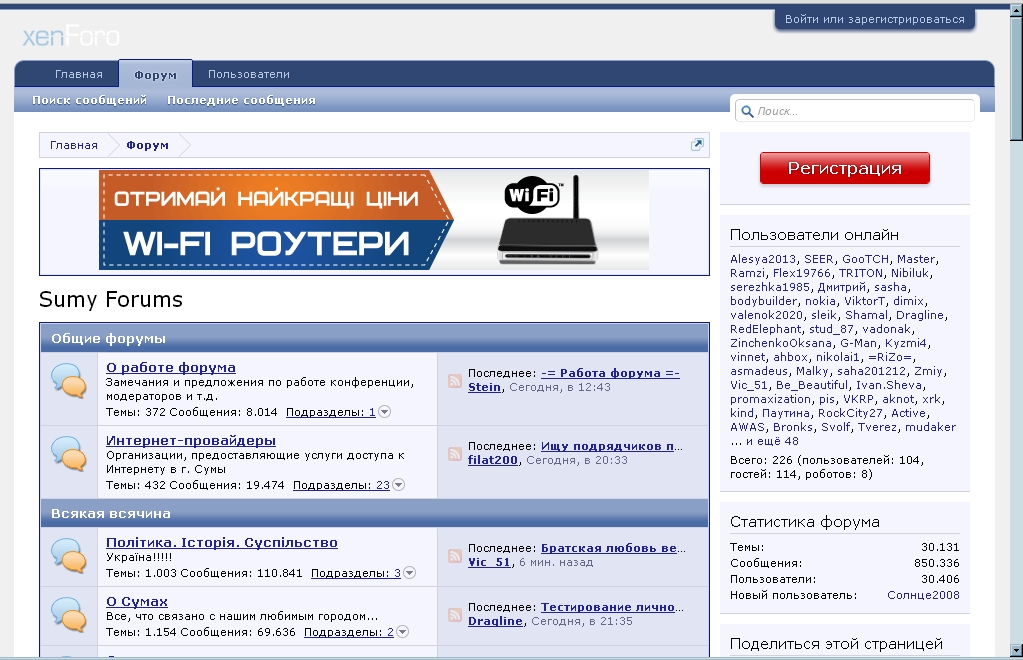Open Последние сообщения in the sub-navigation

pyautogui.click(x=241, y=100)
